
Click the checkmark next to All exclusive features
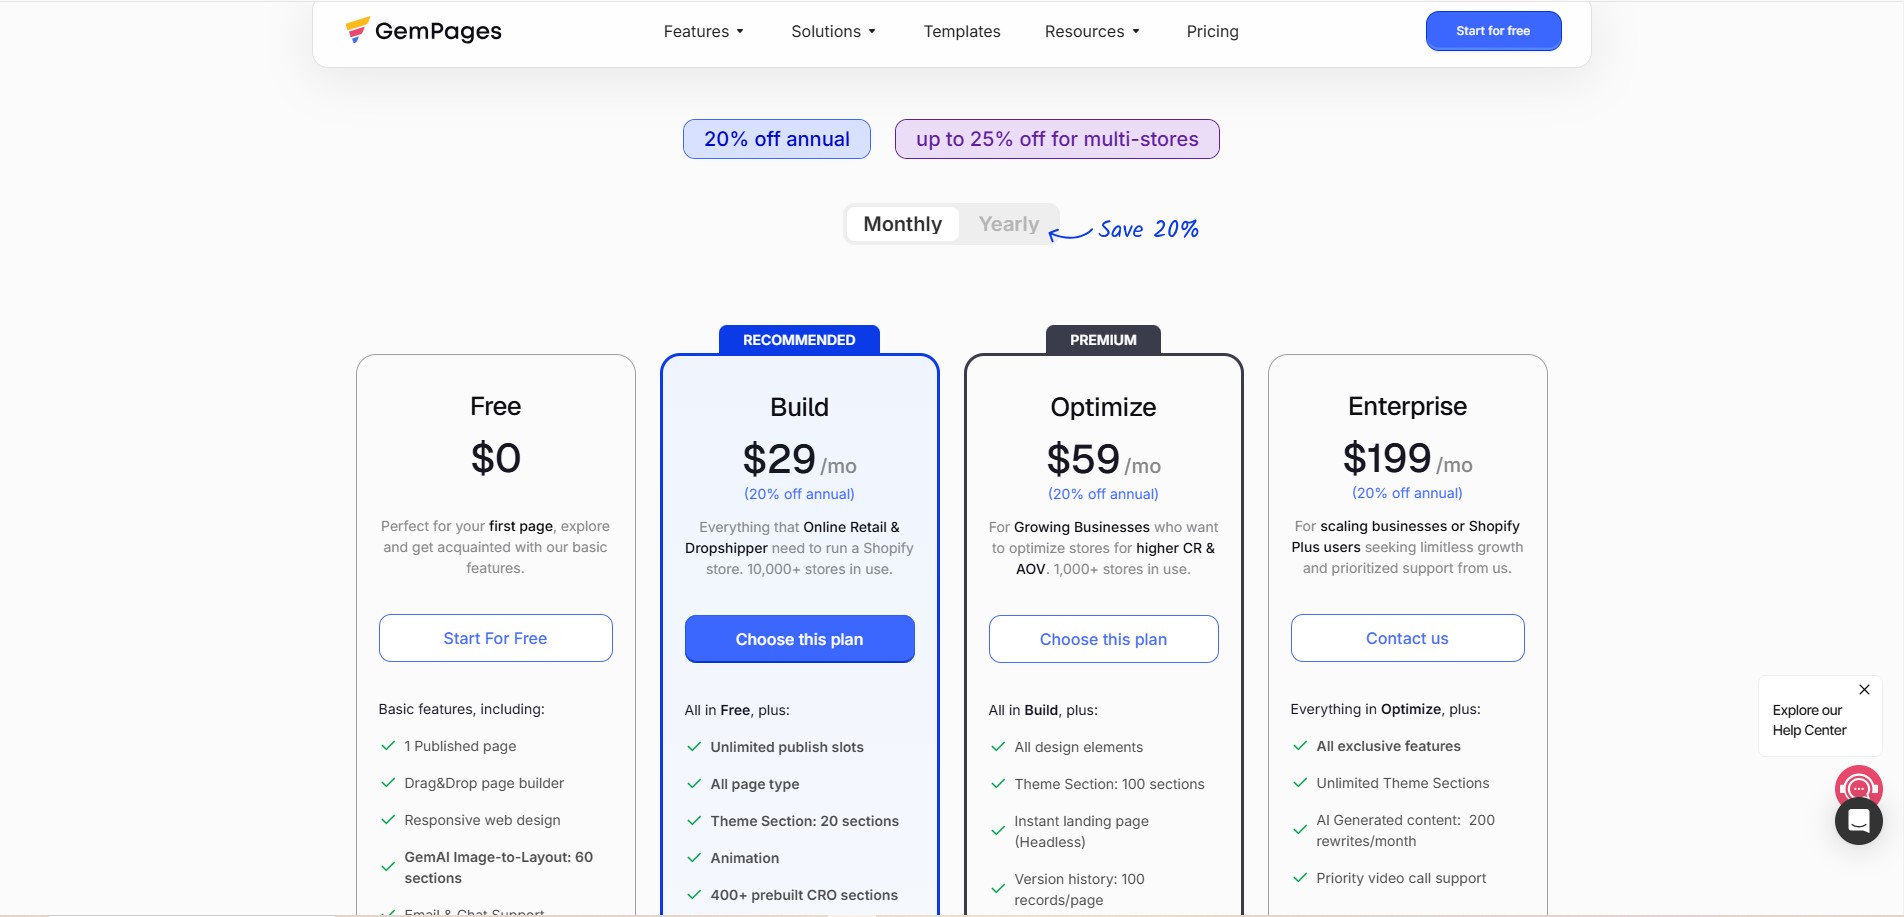click(1300, 746)
